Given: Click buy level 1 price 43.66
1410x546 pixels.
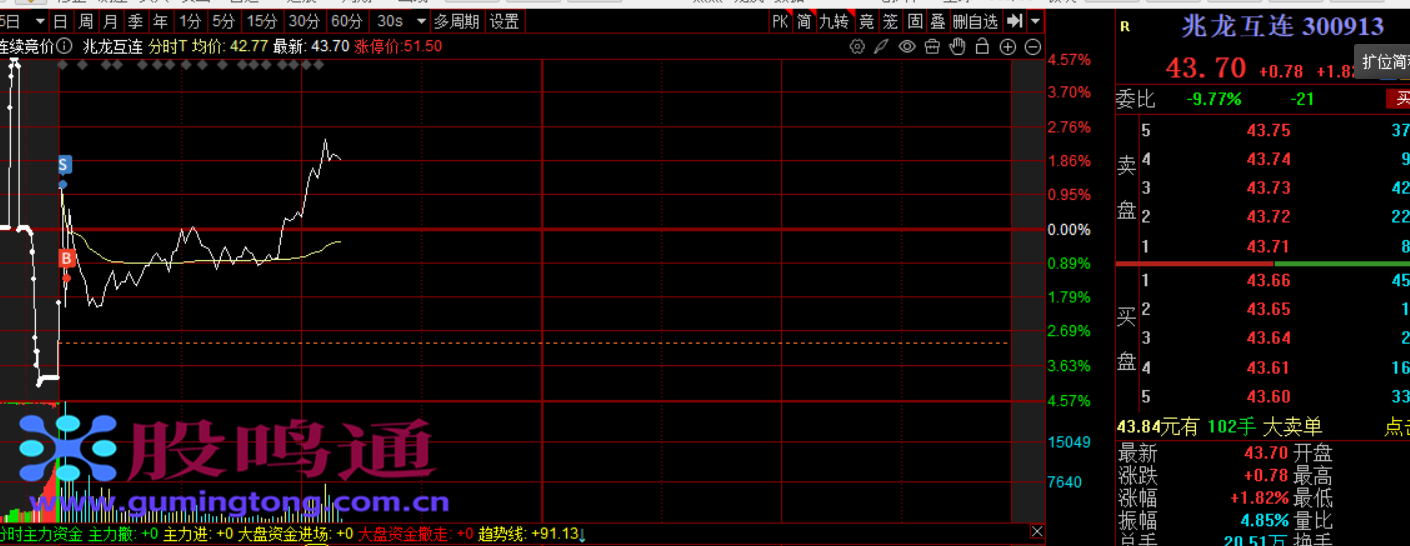Looking at the screenshot, I should pyautogui.click(x=1268, y=281).
